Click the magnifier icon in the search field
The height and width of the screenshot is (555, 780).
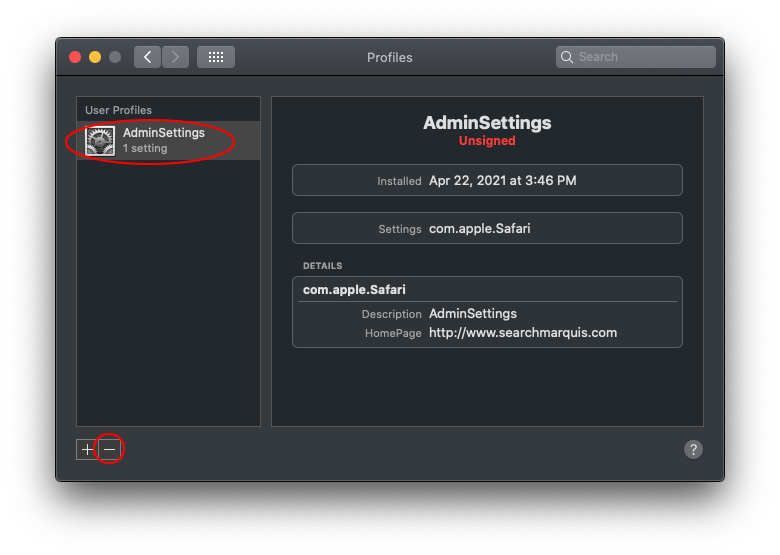pyautogui.click(x=567, y=57)
